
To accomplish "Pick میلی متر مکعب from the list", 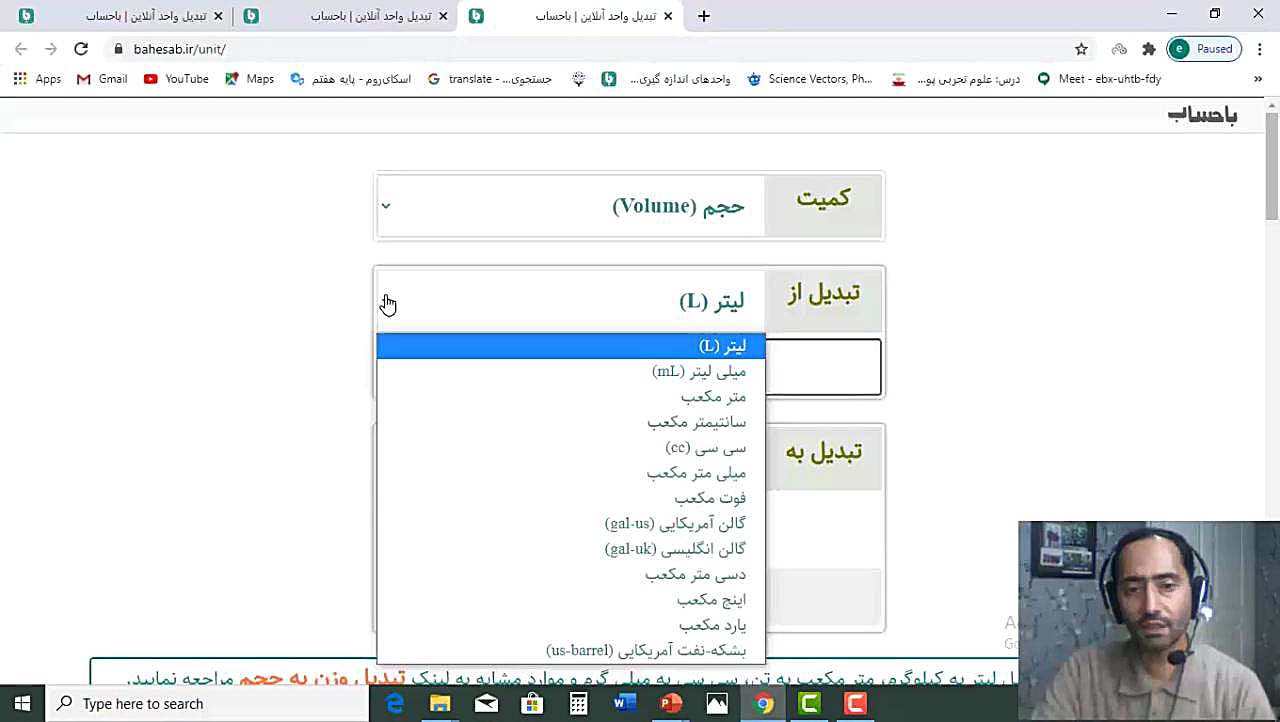I will 570,473.
